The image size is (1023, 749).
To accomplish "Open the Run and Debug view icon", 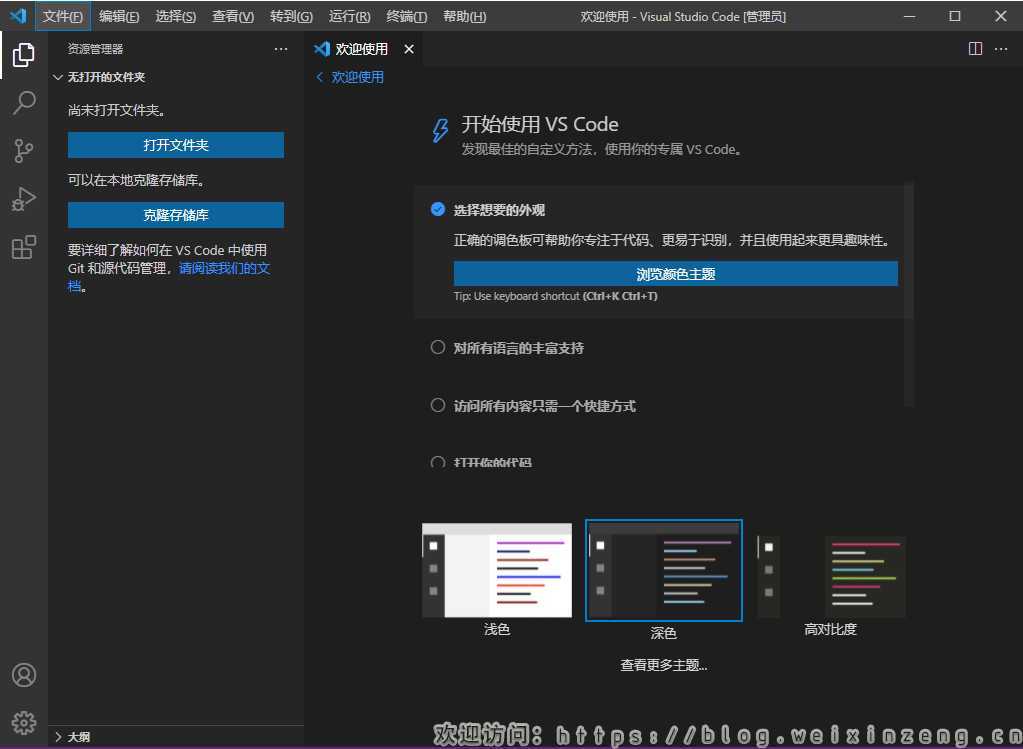I will point(23,199).
